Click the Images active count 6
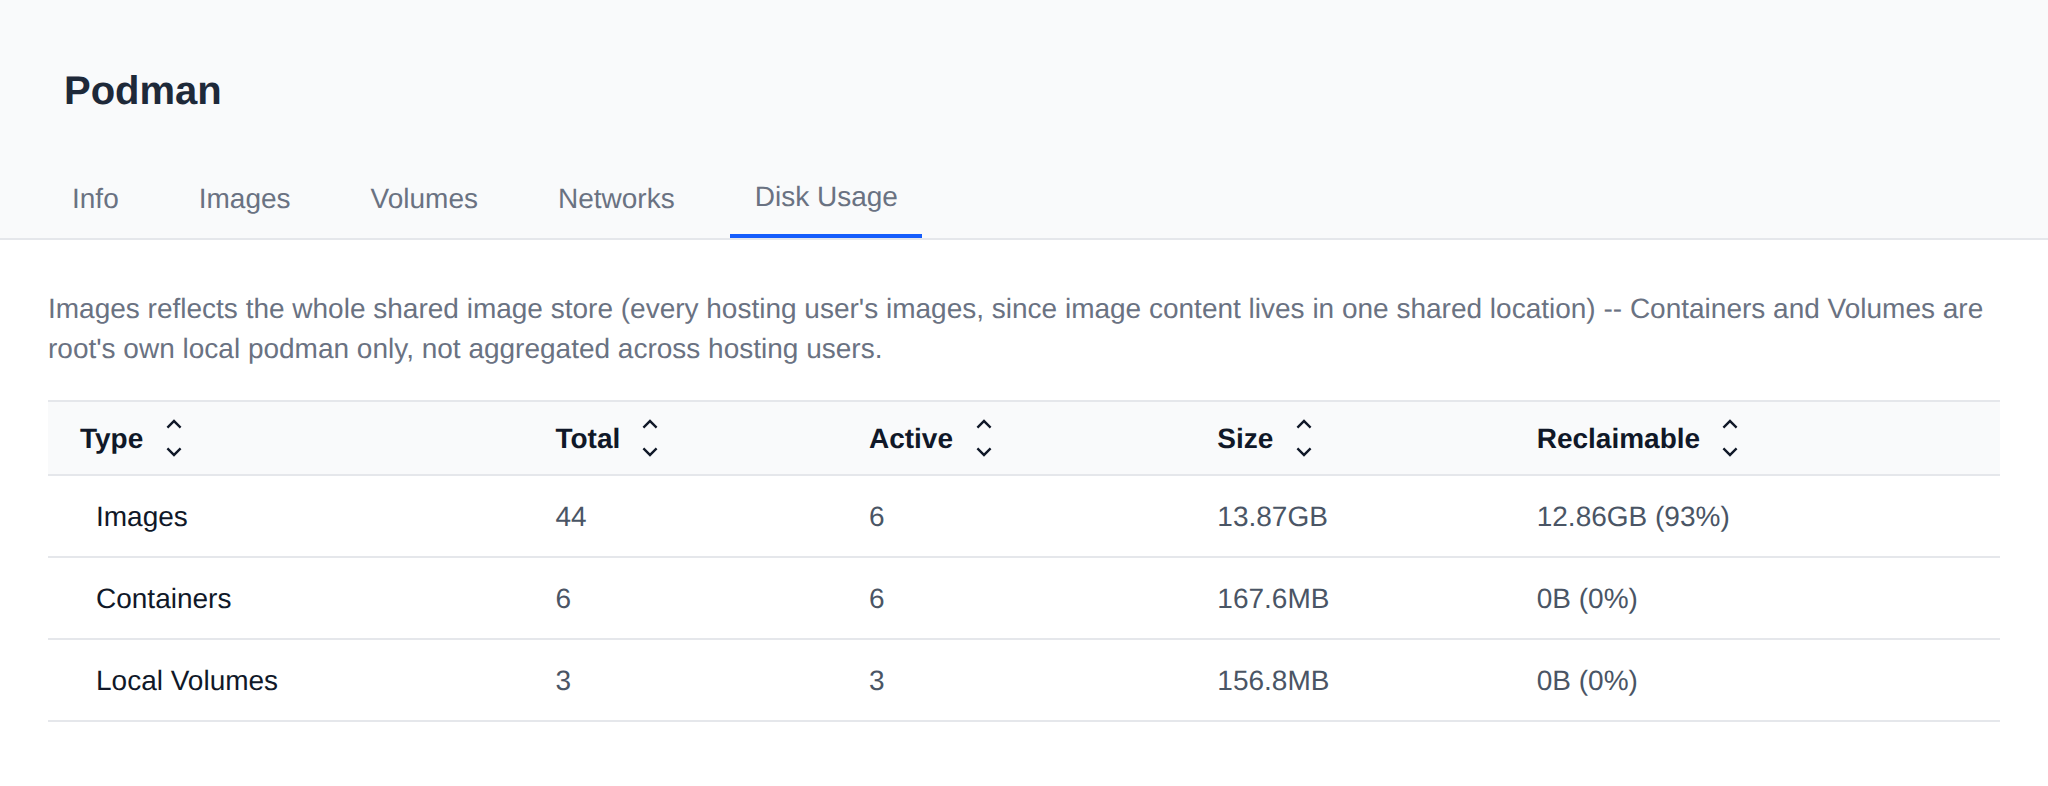 (x=877, y=517)
